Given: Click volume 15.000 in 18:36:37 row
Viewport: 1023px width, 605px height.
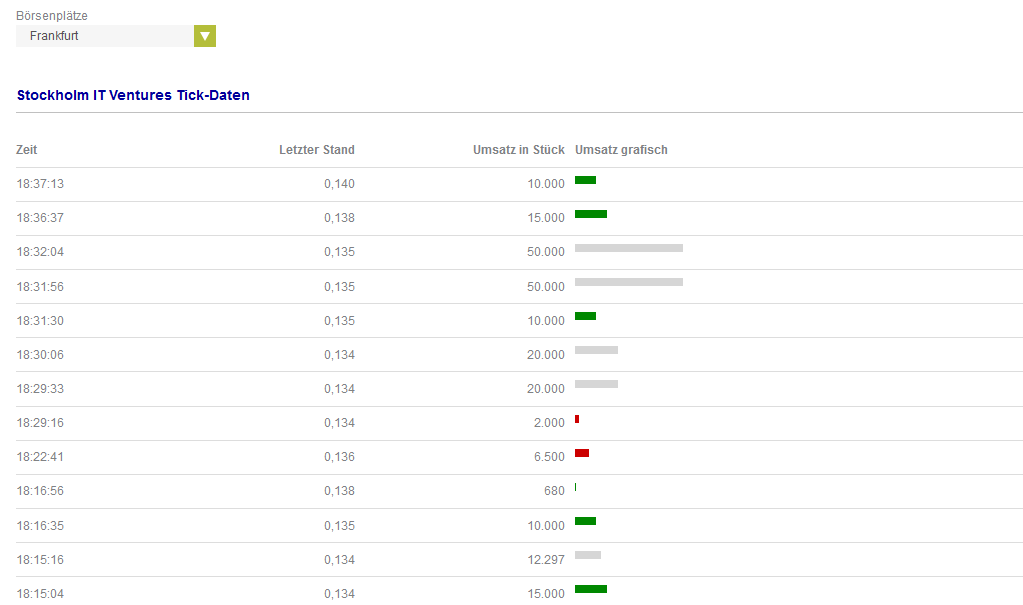Looking at the screenshot, I should click(x=546, y=218).
